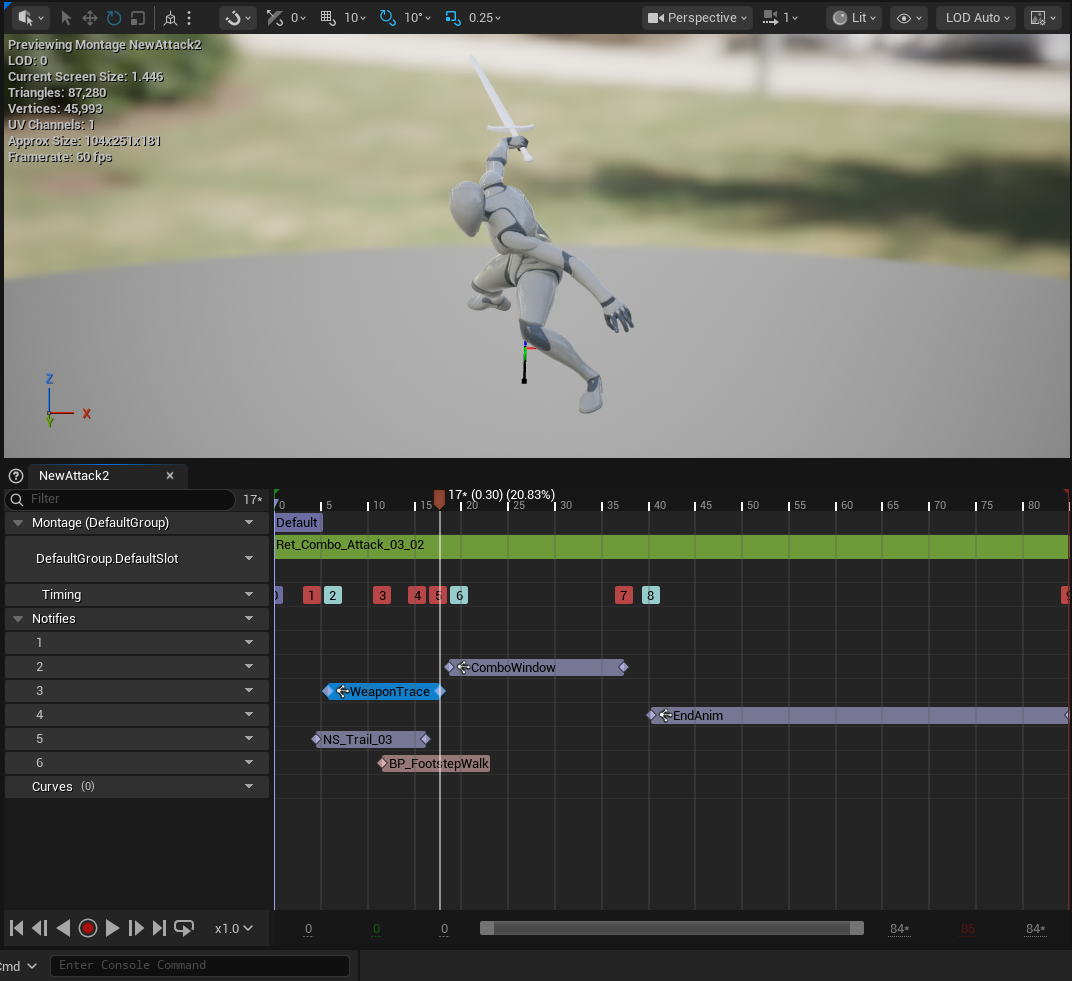Focus the Filter search field
The width and height of the screenshot is (1072, 981).
coord(120,499)
